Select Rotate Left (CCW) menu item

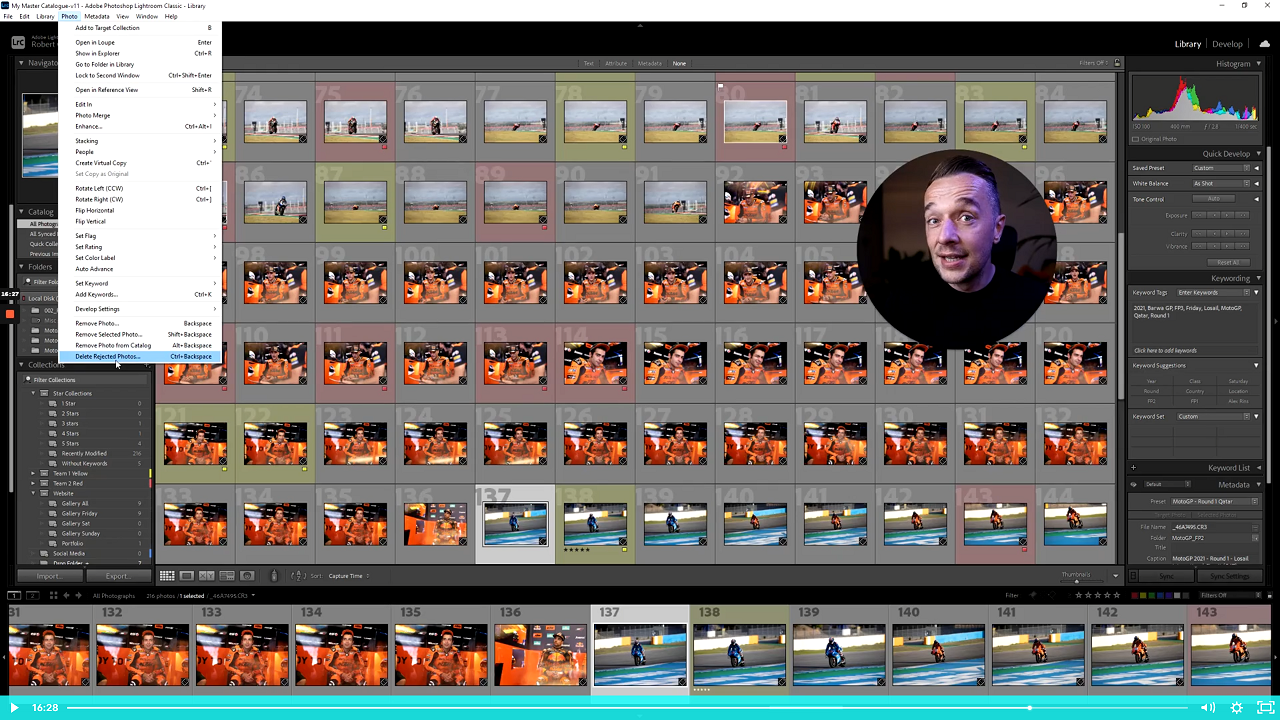[x=140, y=188]
